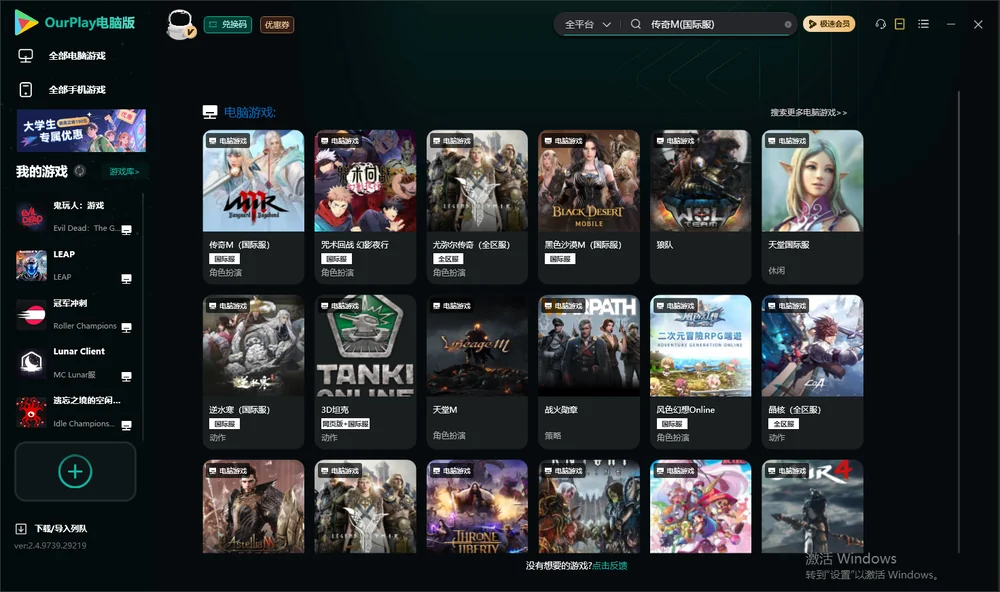
Task: Open the 咒术回战 幻影夜行 game card
Action: [365, 207]
